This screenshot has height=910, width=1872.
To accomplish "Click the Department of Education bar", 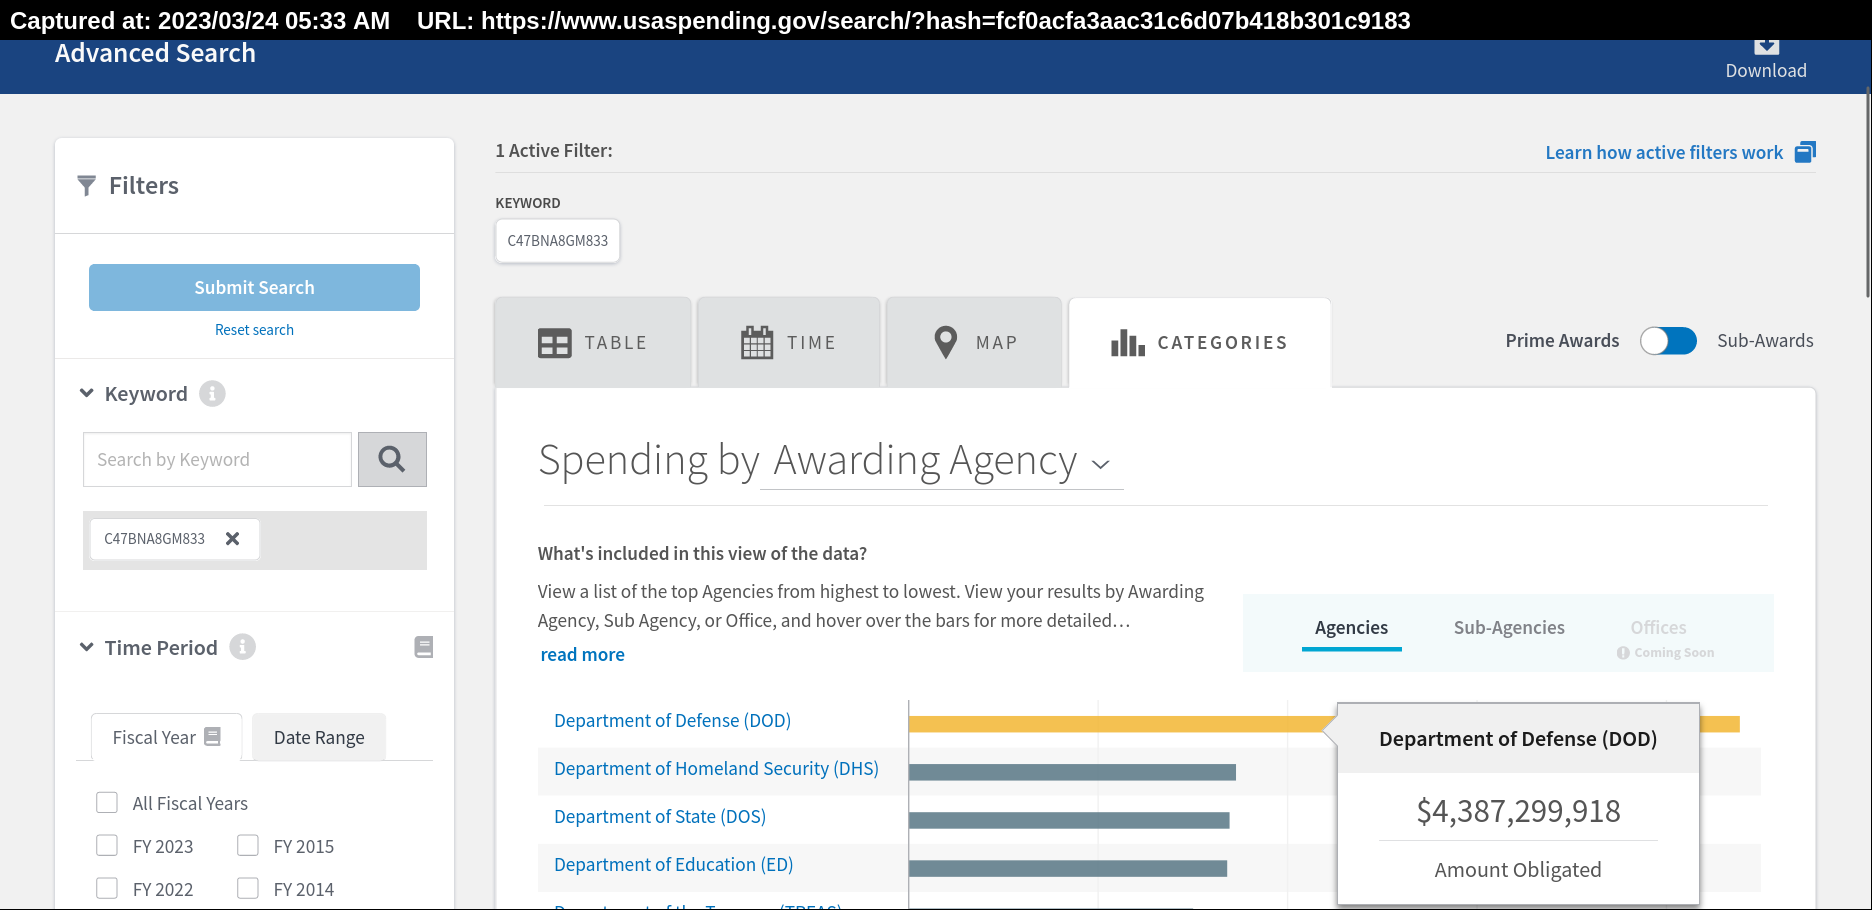I will pyautogui.click(x=1068, y=868).
